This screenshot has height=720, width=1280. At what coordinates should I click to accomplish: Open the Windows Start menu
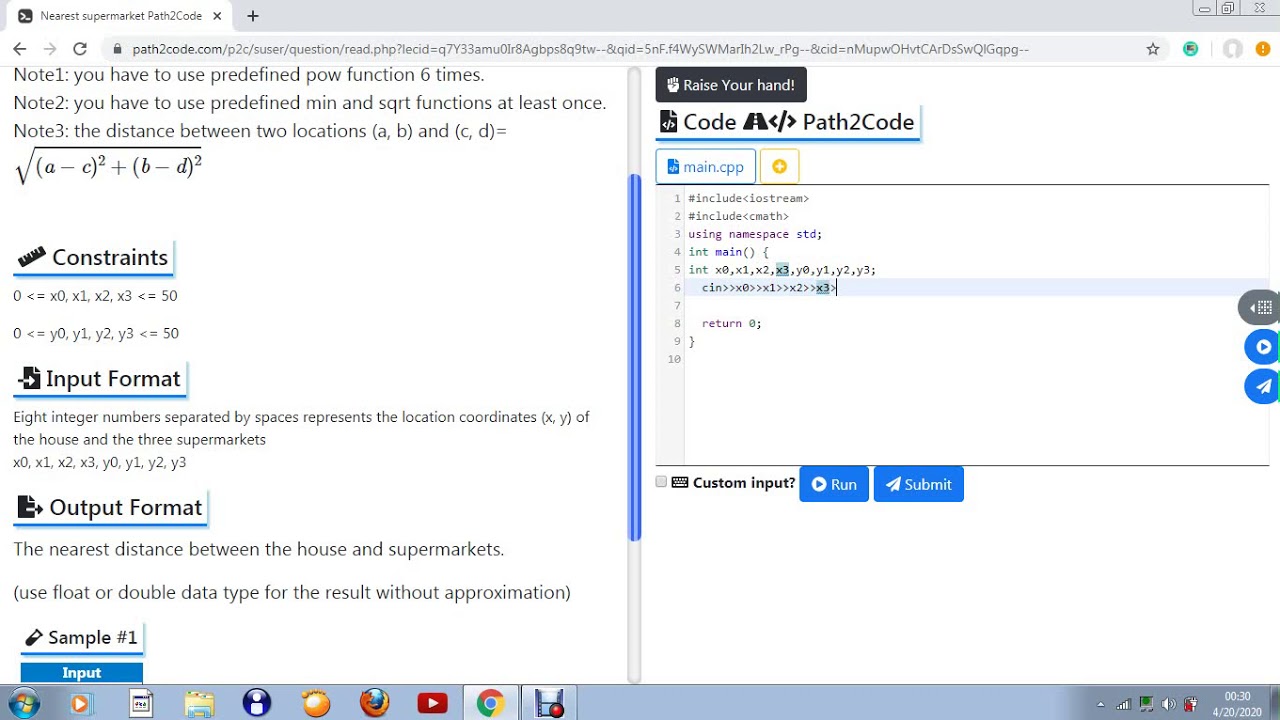pyautogui.click(x=22, y=704)
